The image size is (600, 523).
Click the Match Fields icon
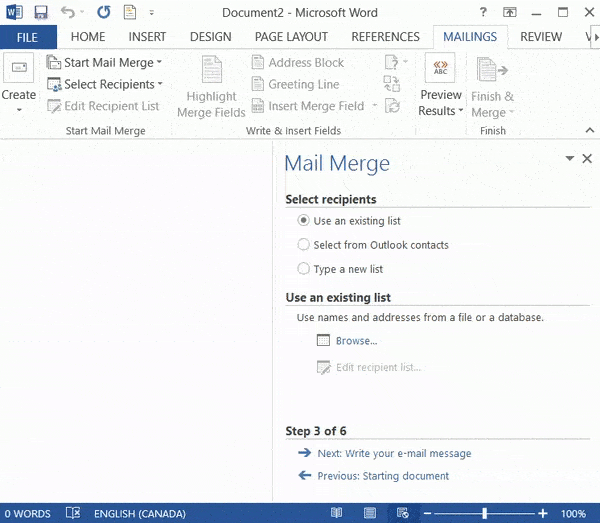point(392,84)
